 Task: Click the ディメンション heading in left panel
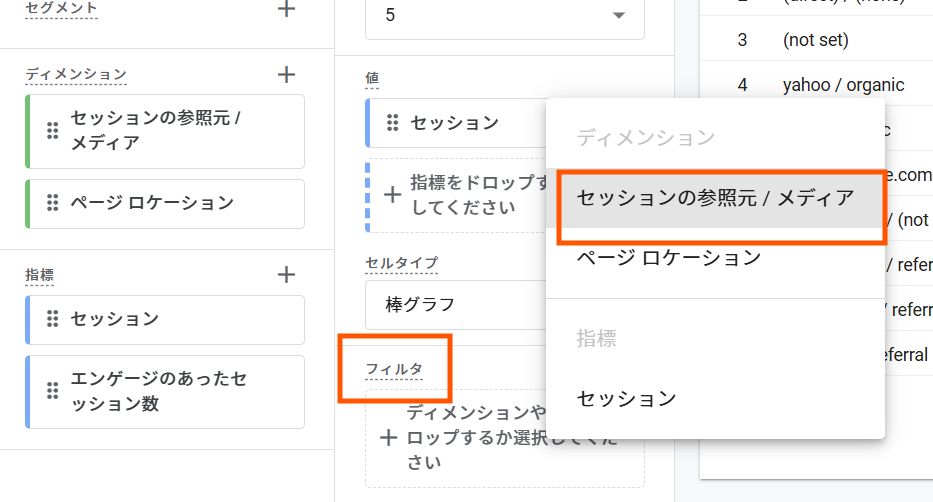[x=76, y=74]
